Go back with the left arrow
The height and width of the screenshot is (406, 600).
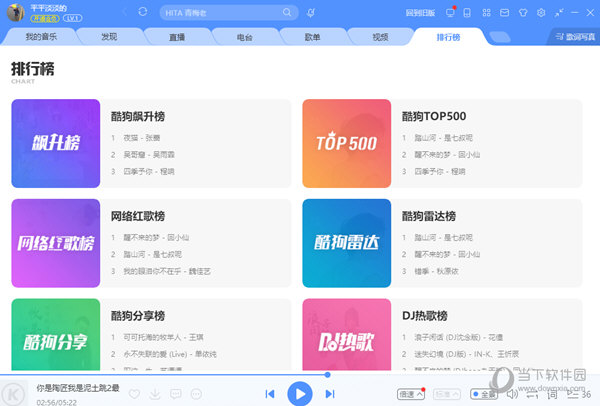pyautogui.click(x=125, y=12)
